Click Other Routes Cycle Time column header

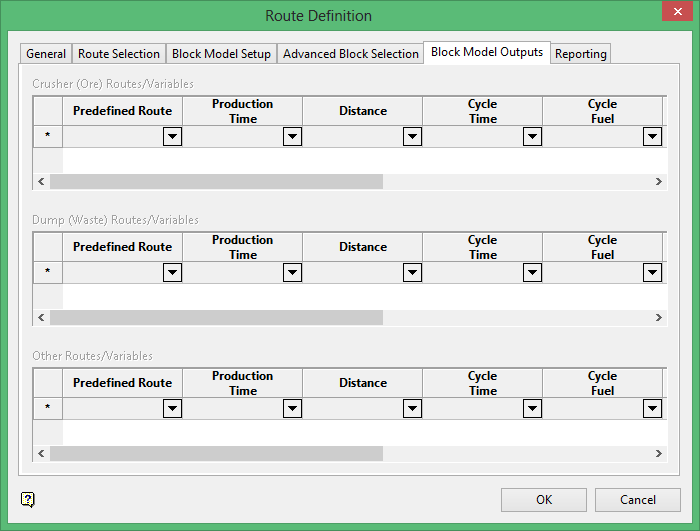click(483, 383)
